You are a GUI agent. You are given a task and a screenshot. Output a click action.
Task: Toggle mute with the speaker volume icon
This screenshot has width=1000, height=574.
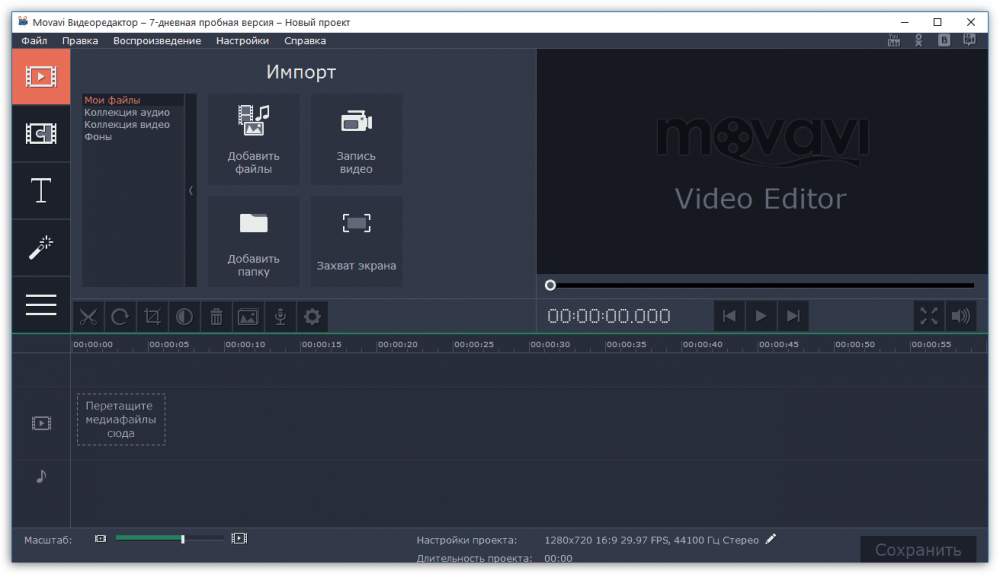point(960,316)
